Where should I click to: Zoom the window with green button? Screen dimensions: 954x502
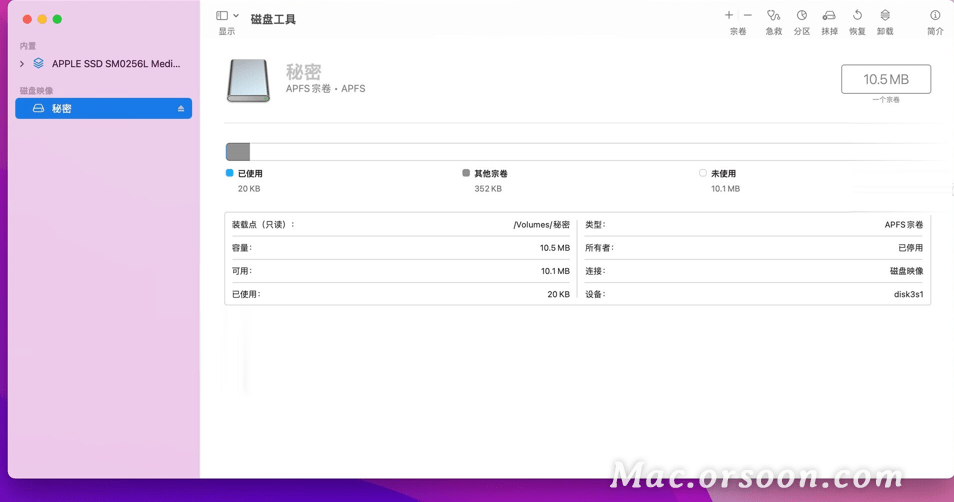(x=57, y=19)
